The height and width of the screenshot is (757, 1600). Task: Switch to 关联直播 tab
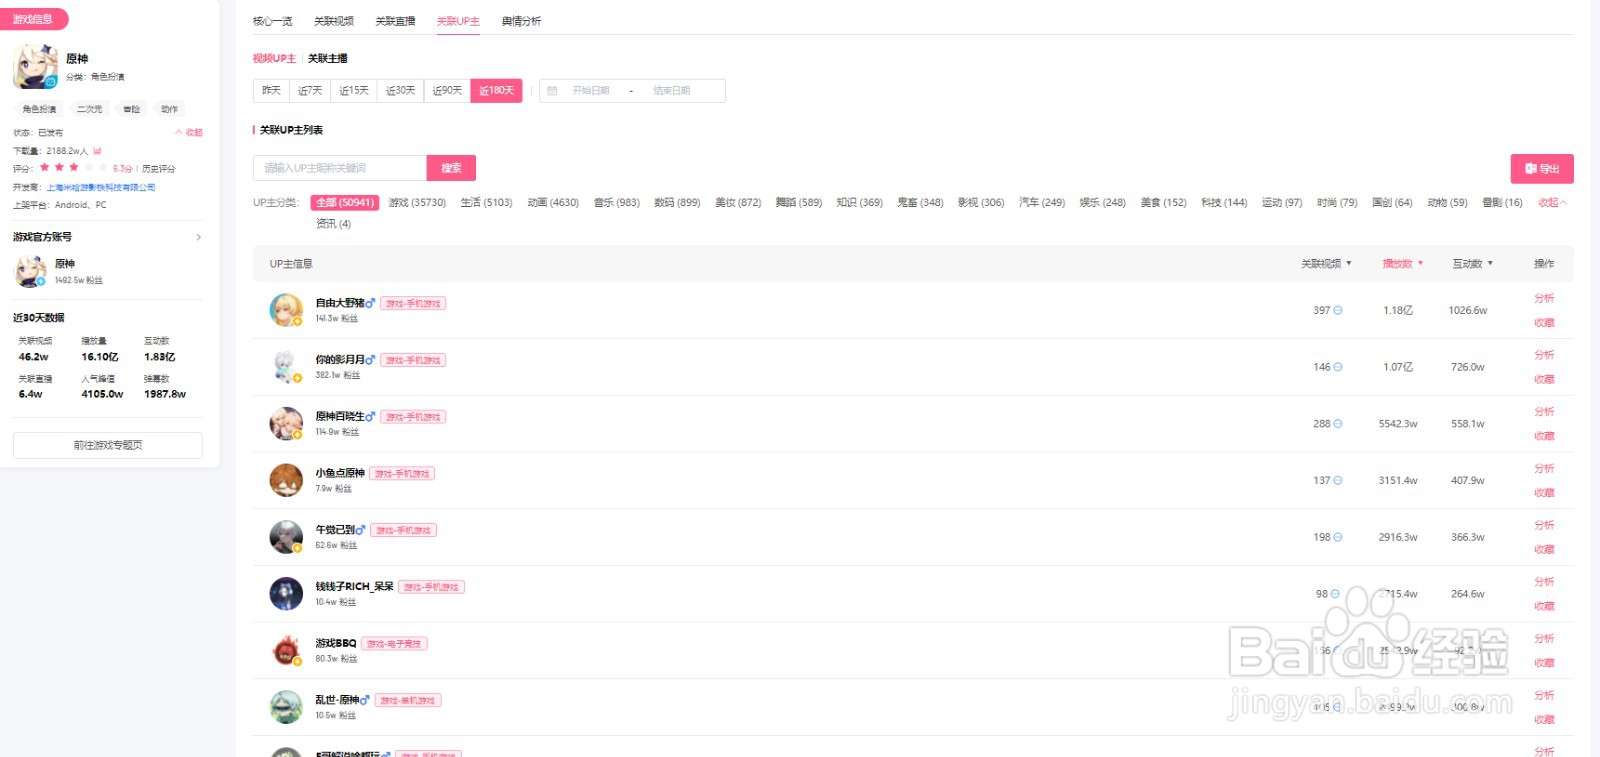point(395,21)
